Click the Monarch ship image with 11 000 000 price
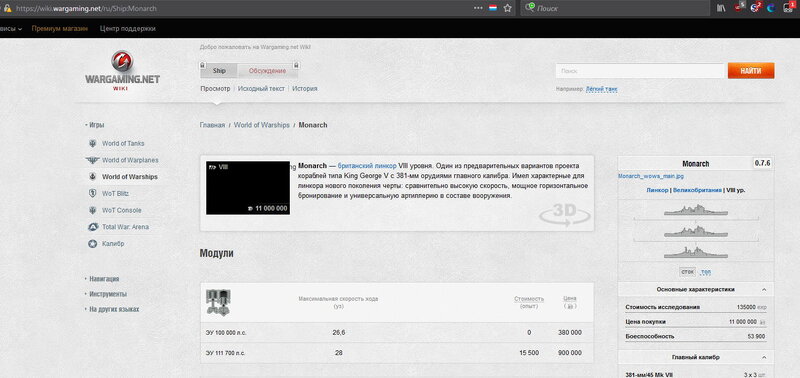 point(248,188)
